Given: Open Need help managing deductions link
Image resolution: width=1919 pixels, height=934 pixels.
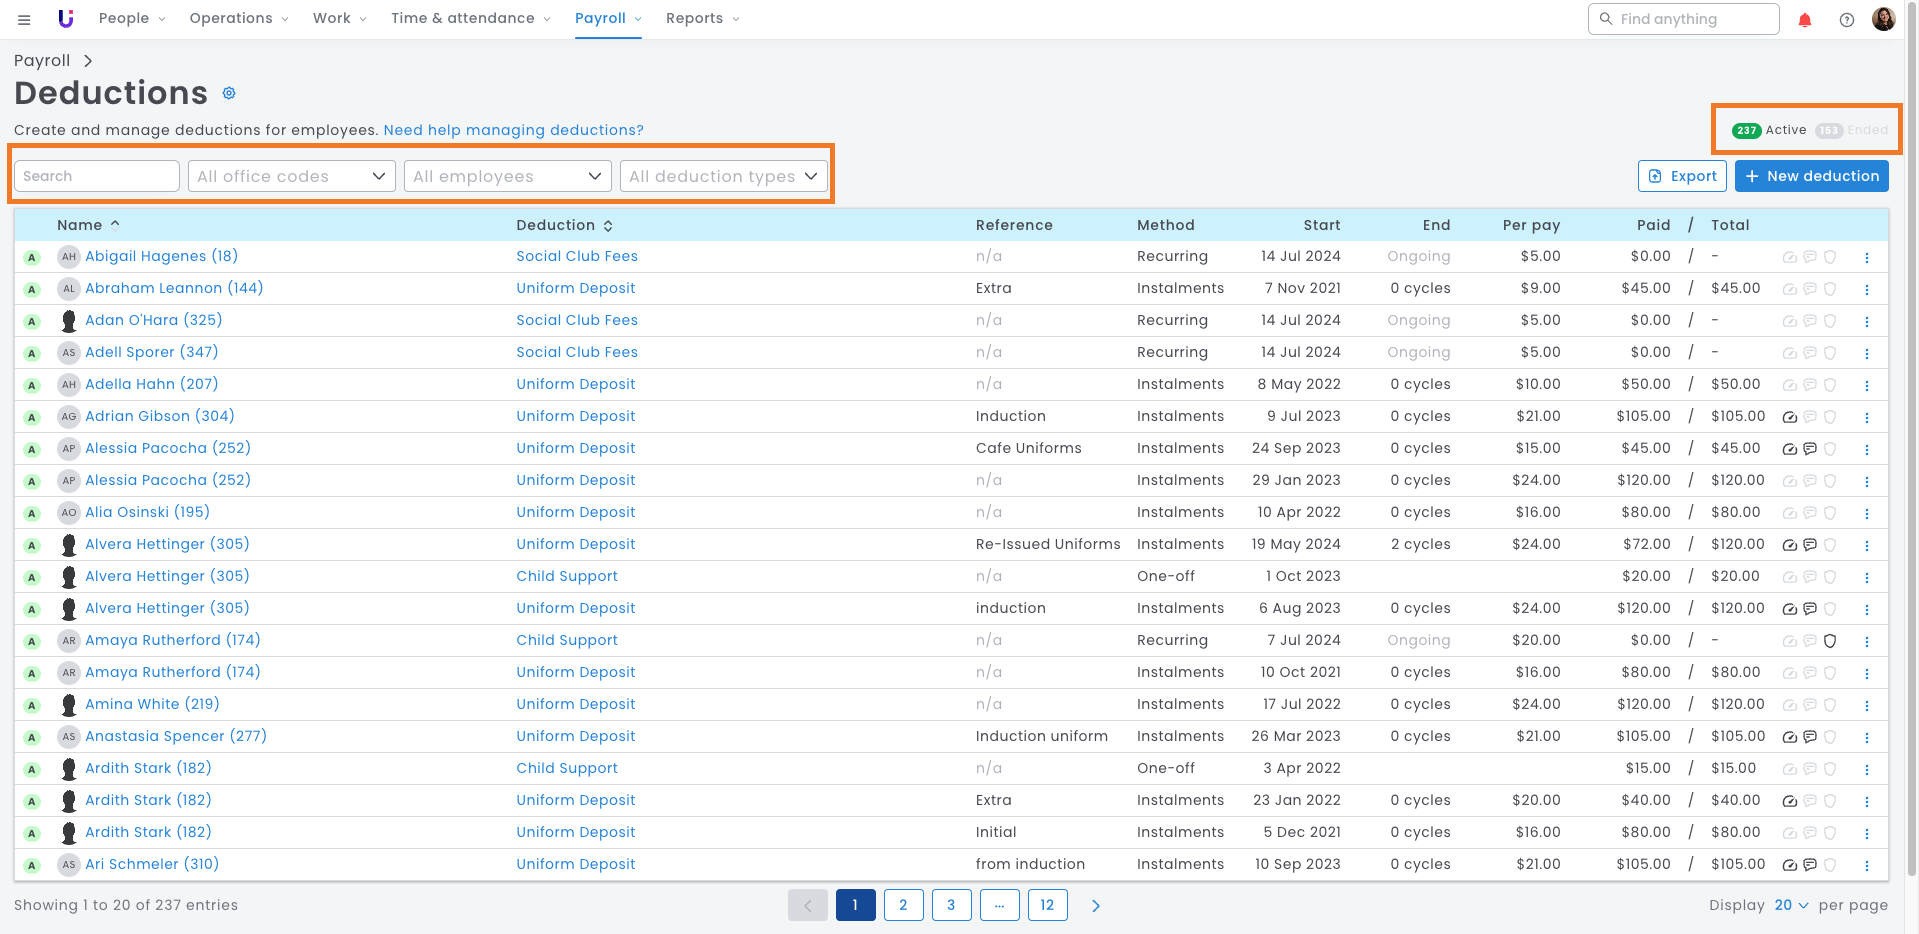Looking at the screenshot, I should 513,130.
